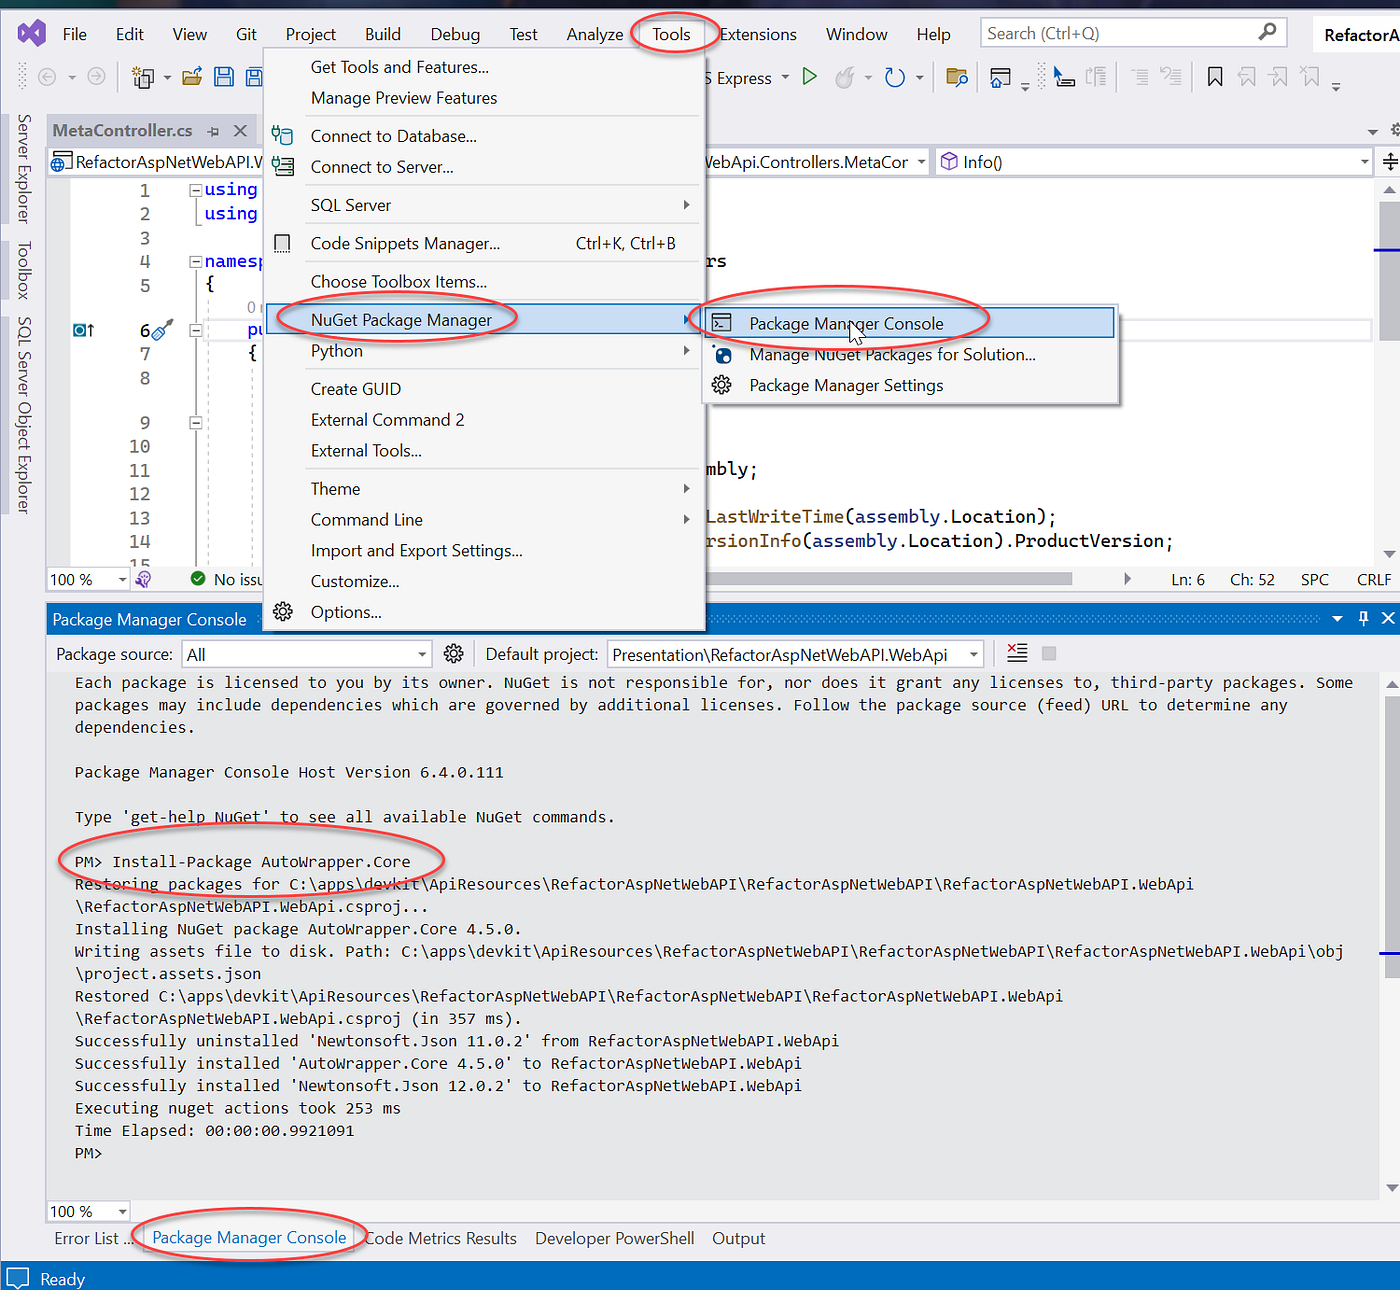
Task: Expand the Default project dropdown
Action: [x=972, y=653]
